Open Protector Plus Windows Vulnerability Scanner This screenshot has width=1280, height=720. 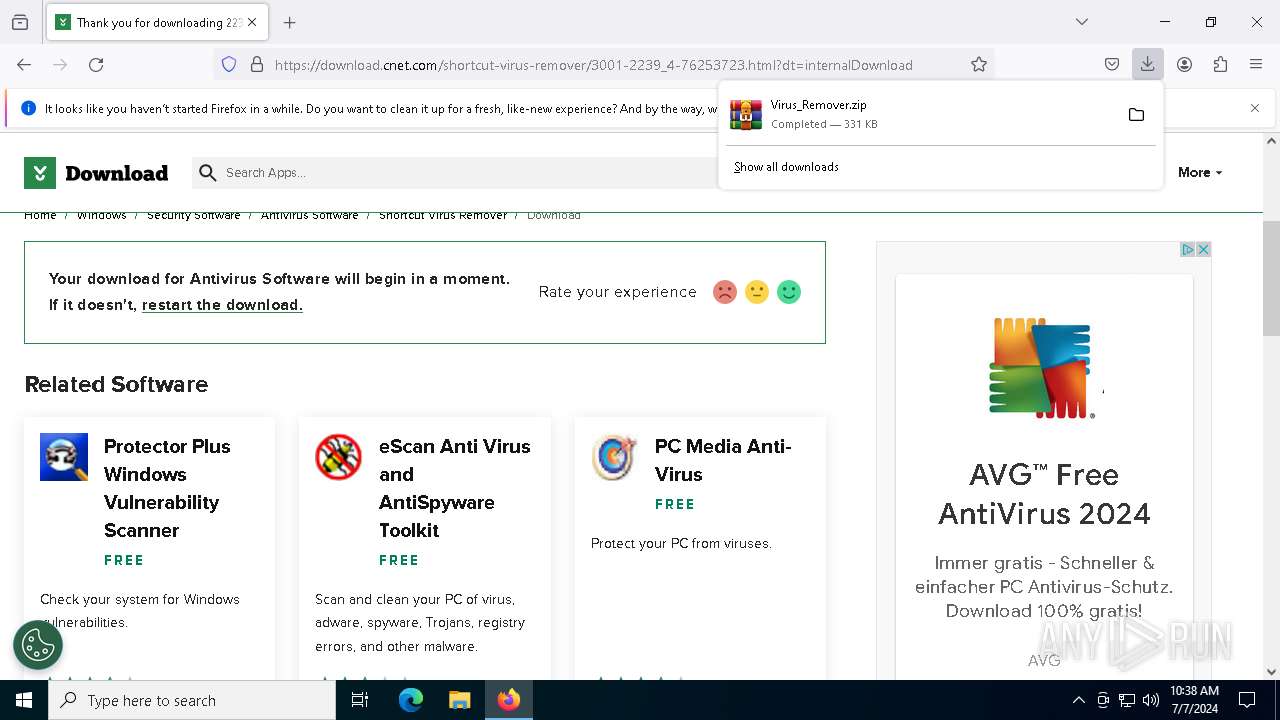point(167,488)
